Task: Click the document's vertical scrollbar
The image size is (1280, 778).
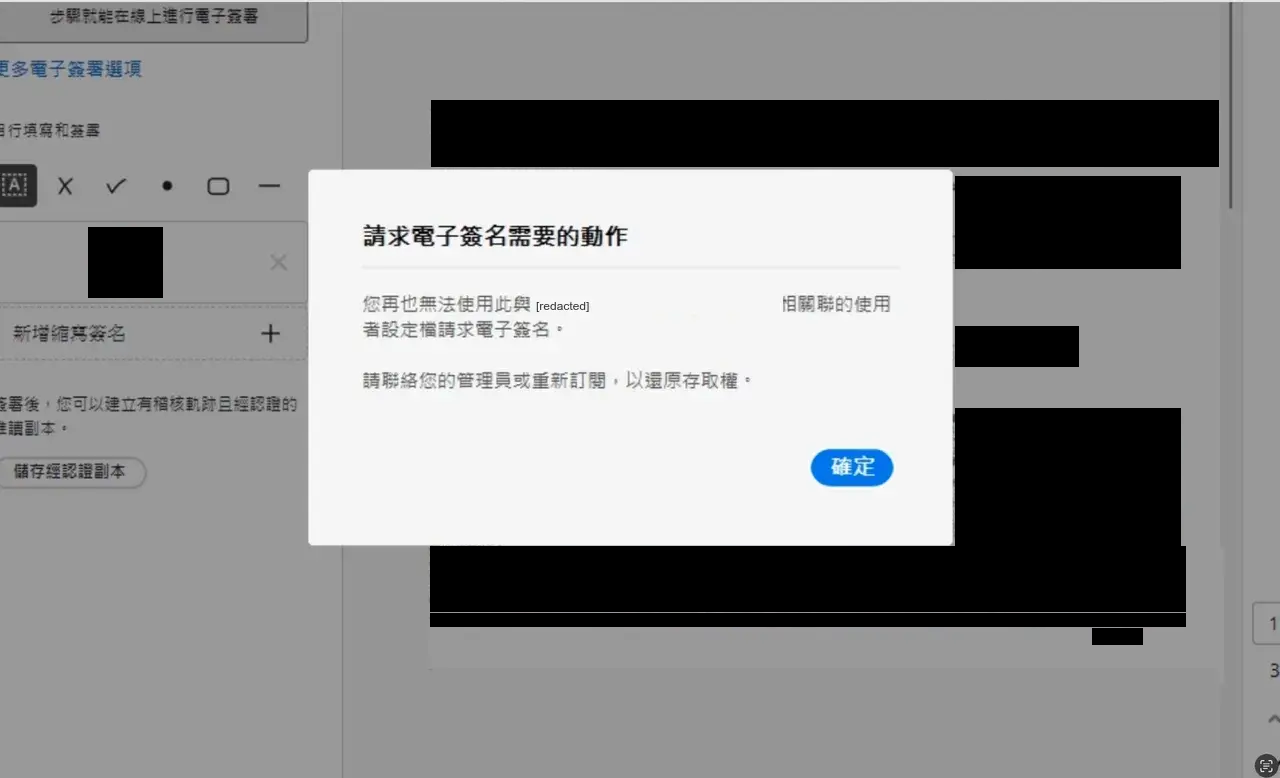Action: point(1233,105)
